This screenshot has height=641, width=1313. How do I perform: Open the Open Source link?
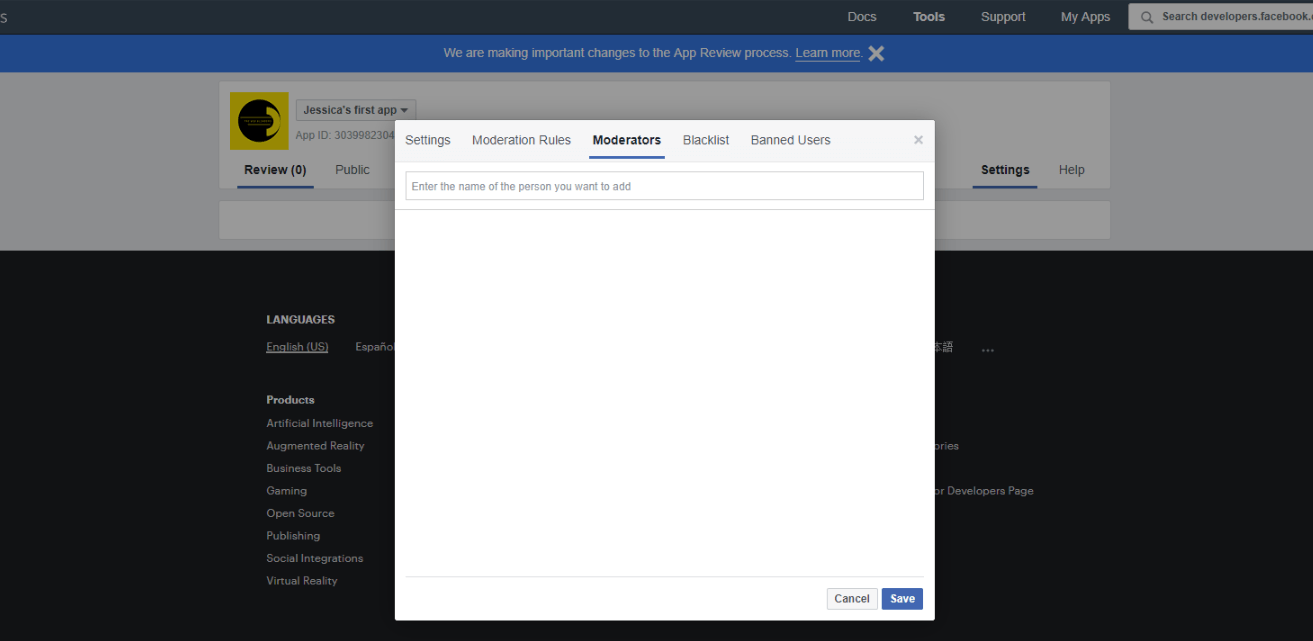pyautogui.click(x=300, y=513)
